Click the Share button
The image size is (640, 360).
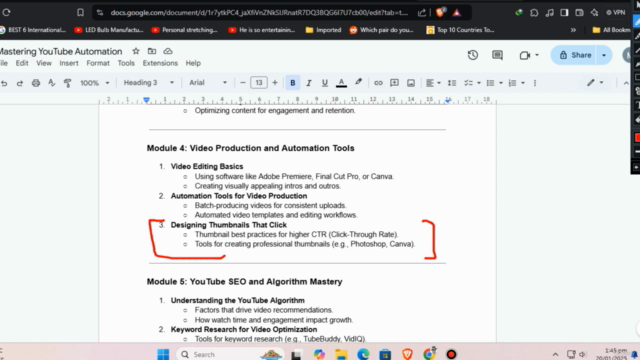pyautogui.click(x=575, y=55)
